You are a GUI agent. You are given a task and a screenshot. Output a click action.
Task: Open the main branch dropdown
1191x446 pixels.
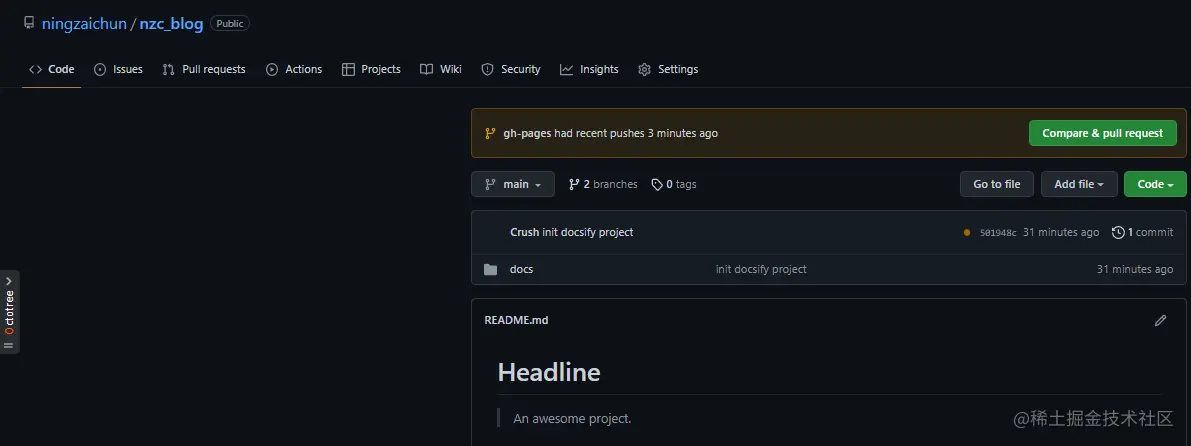point(513,184)
